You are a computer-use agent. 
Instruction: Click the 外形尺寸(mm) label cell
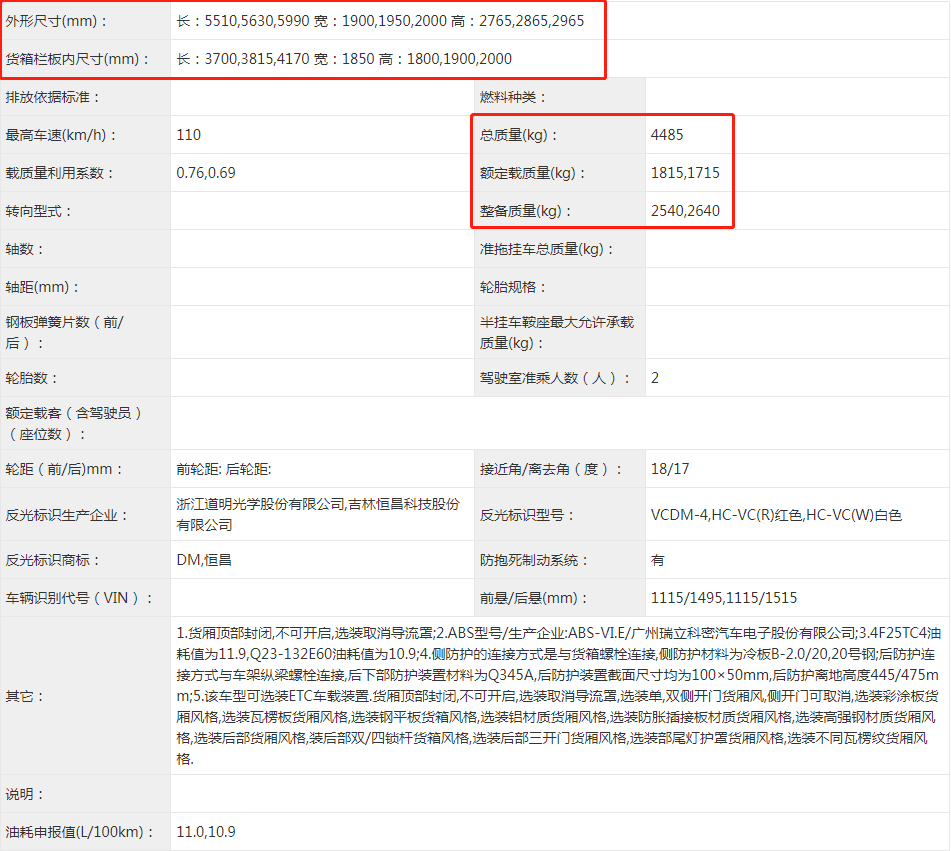58,21
